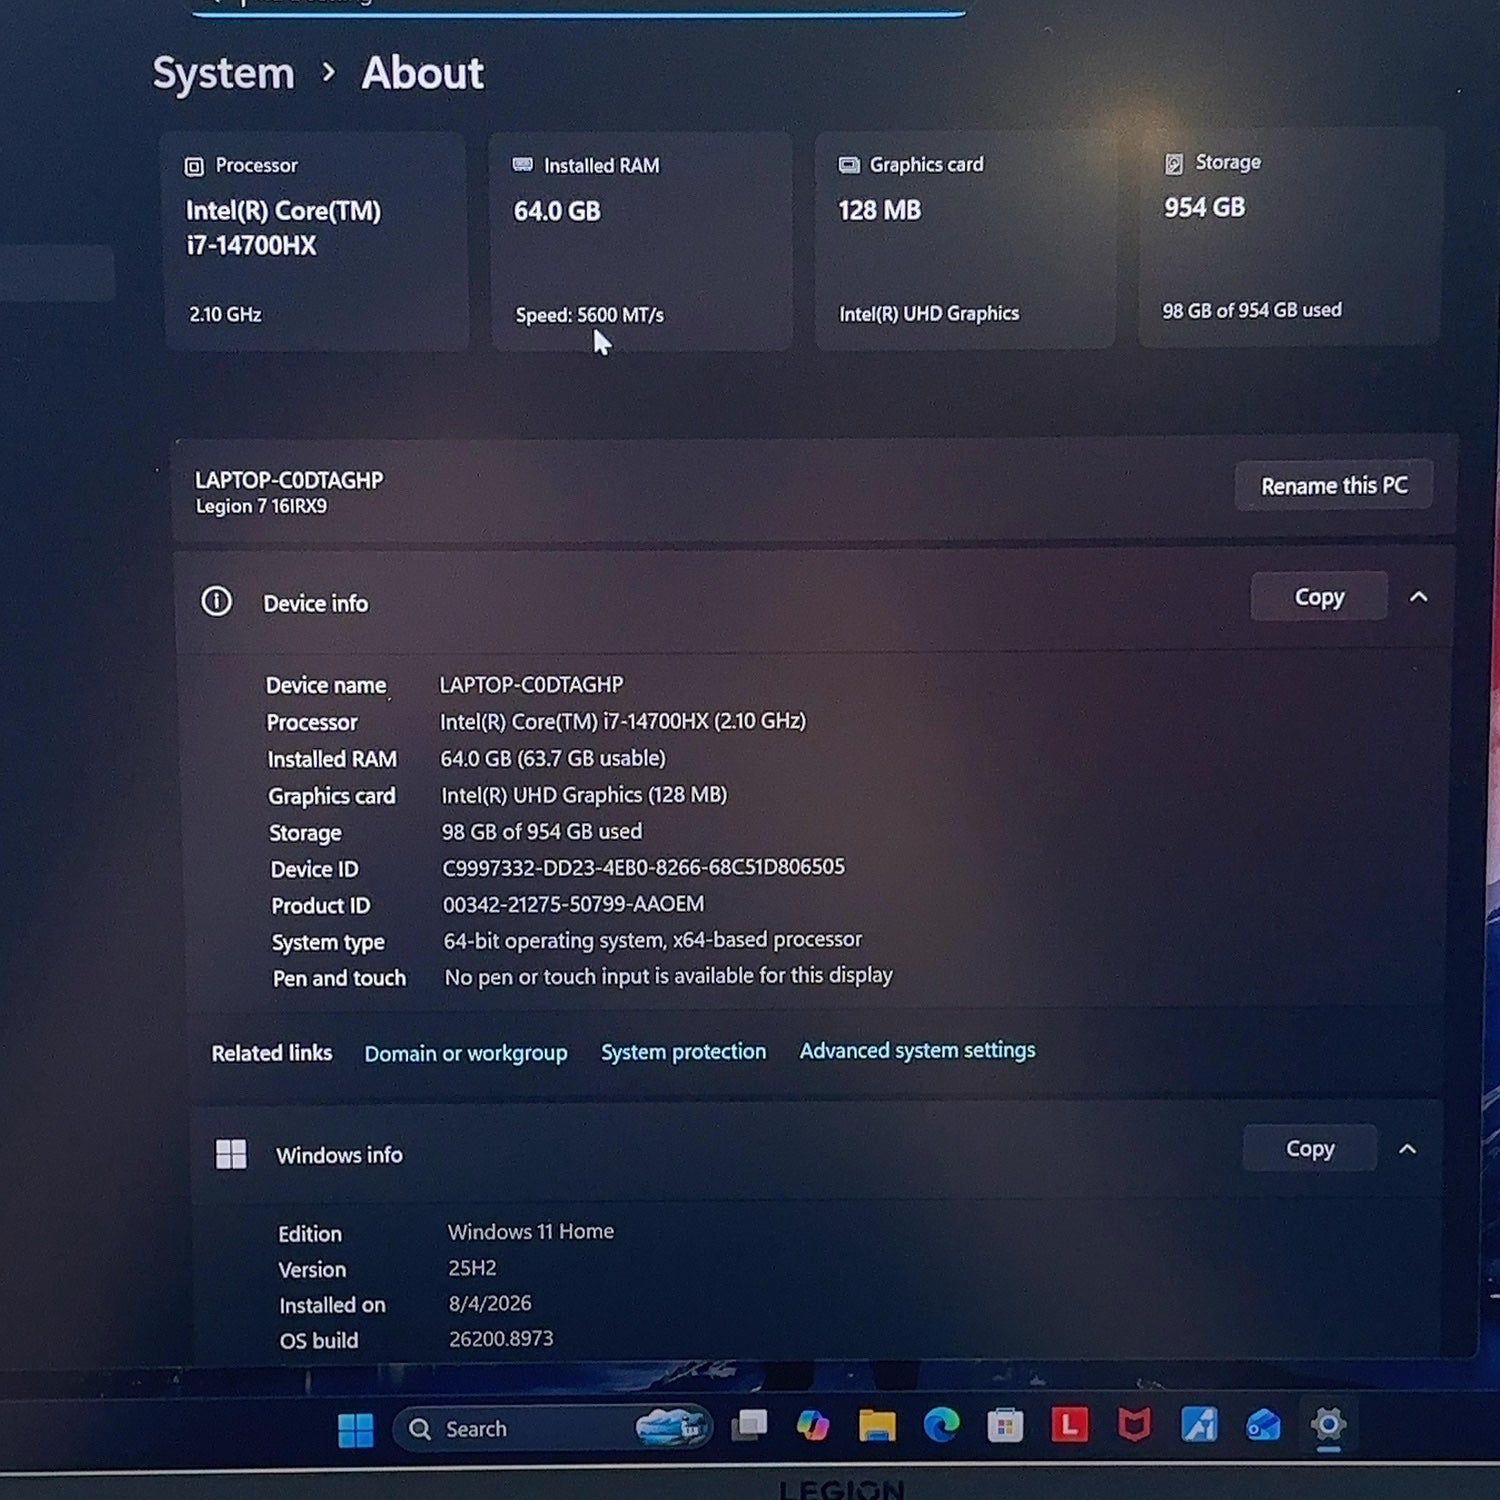
Task: Click Rename this PC
Action: pos(1334,486)
